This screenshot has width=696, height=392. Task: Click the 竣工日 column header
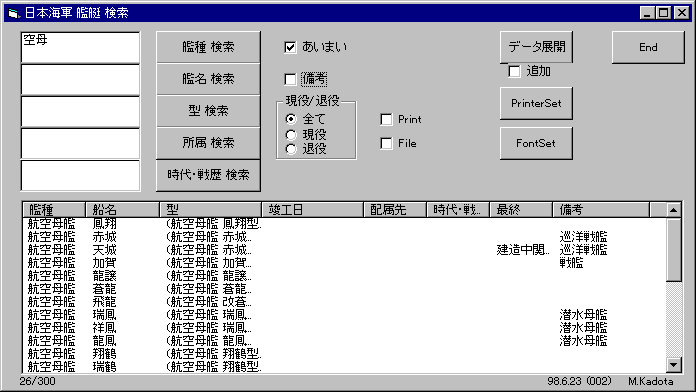pyautogui.click(x=312, y=210)
